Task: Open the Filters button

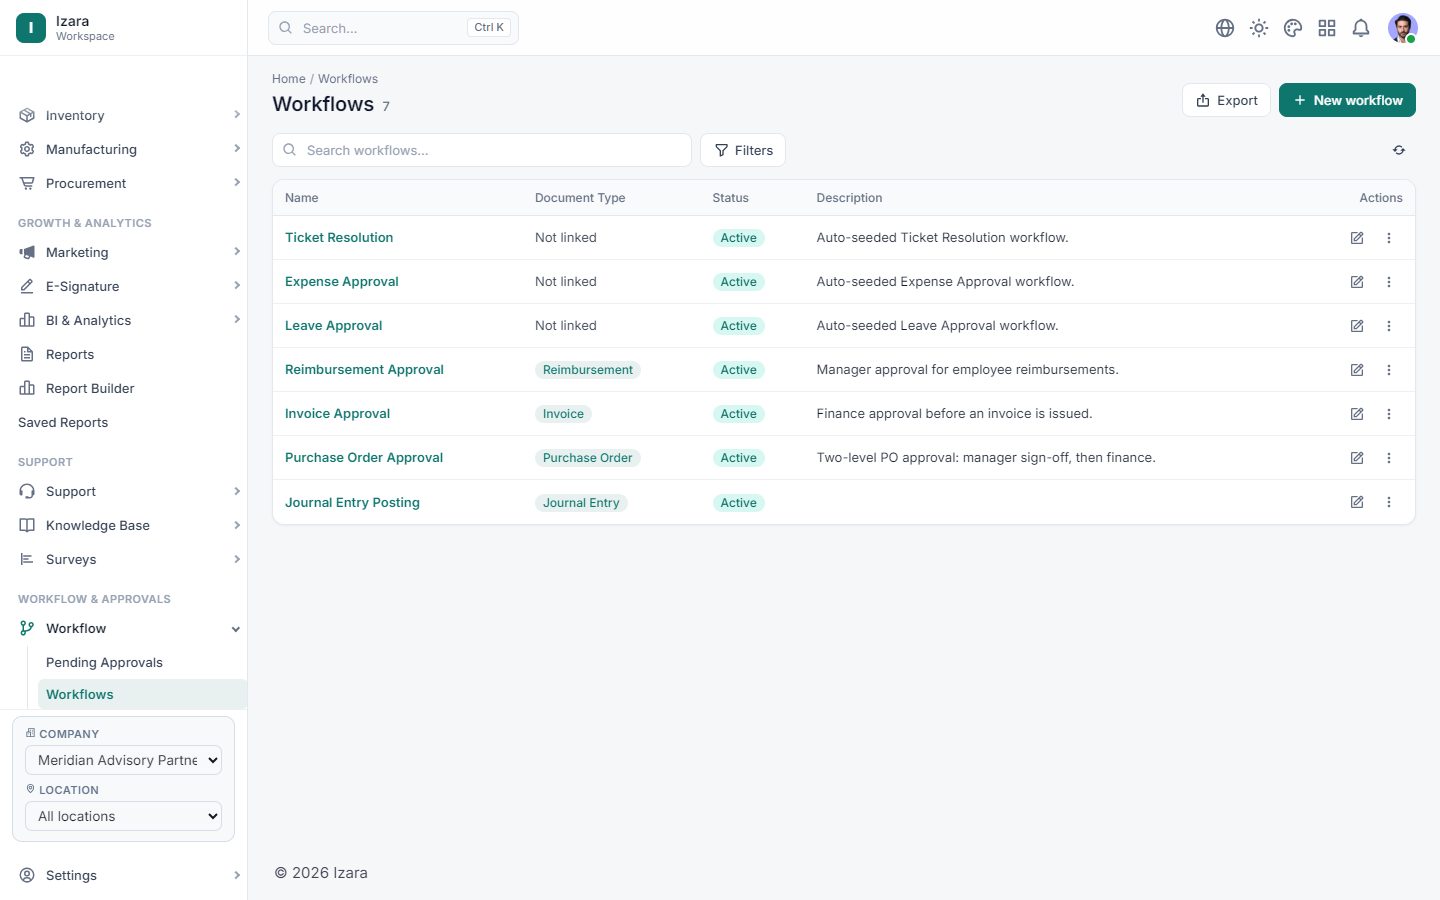Action: [743, 150]
